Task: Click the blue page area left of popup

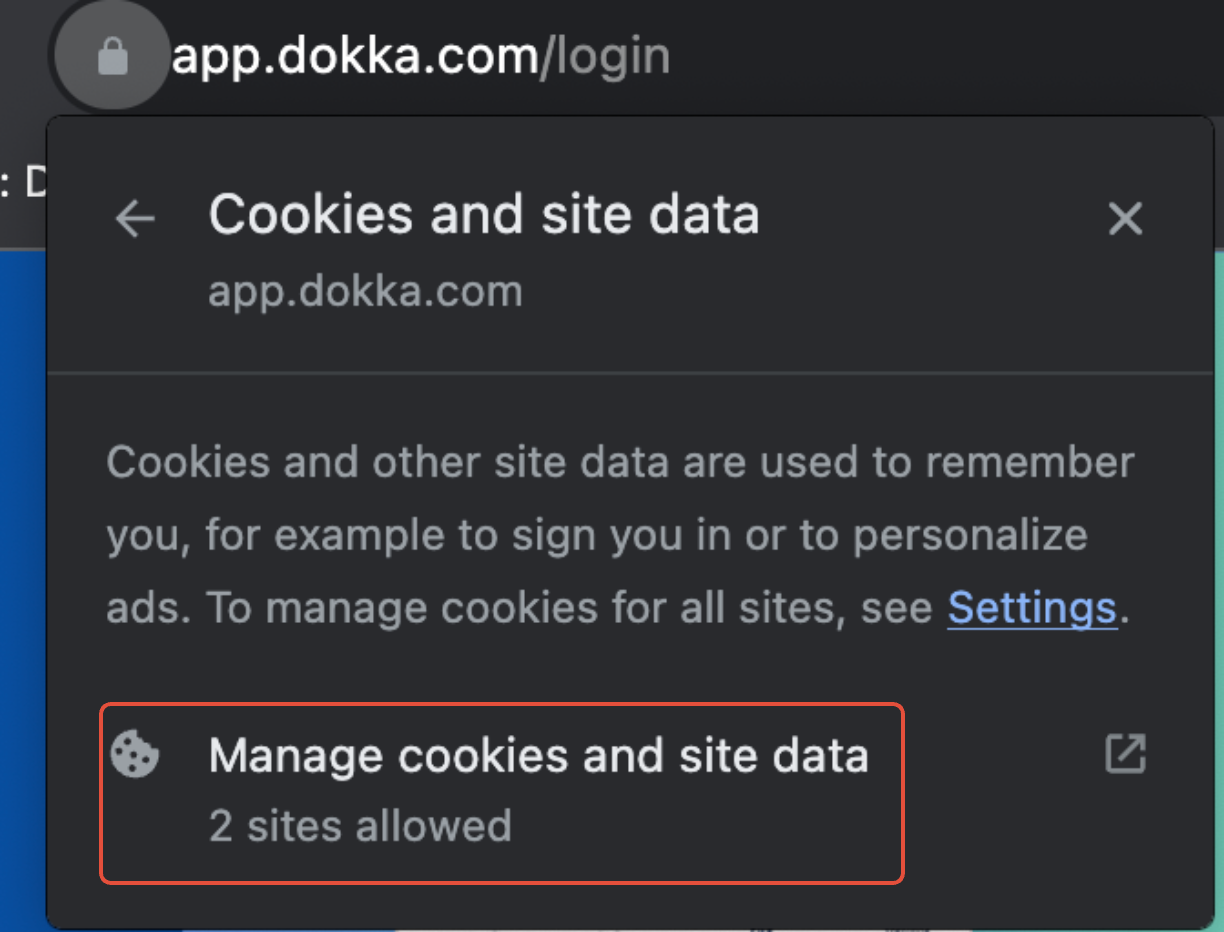Action: [x=23, y=590]
